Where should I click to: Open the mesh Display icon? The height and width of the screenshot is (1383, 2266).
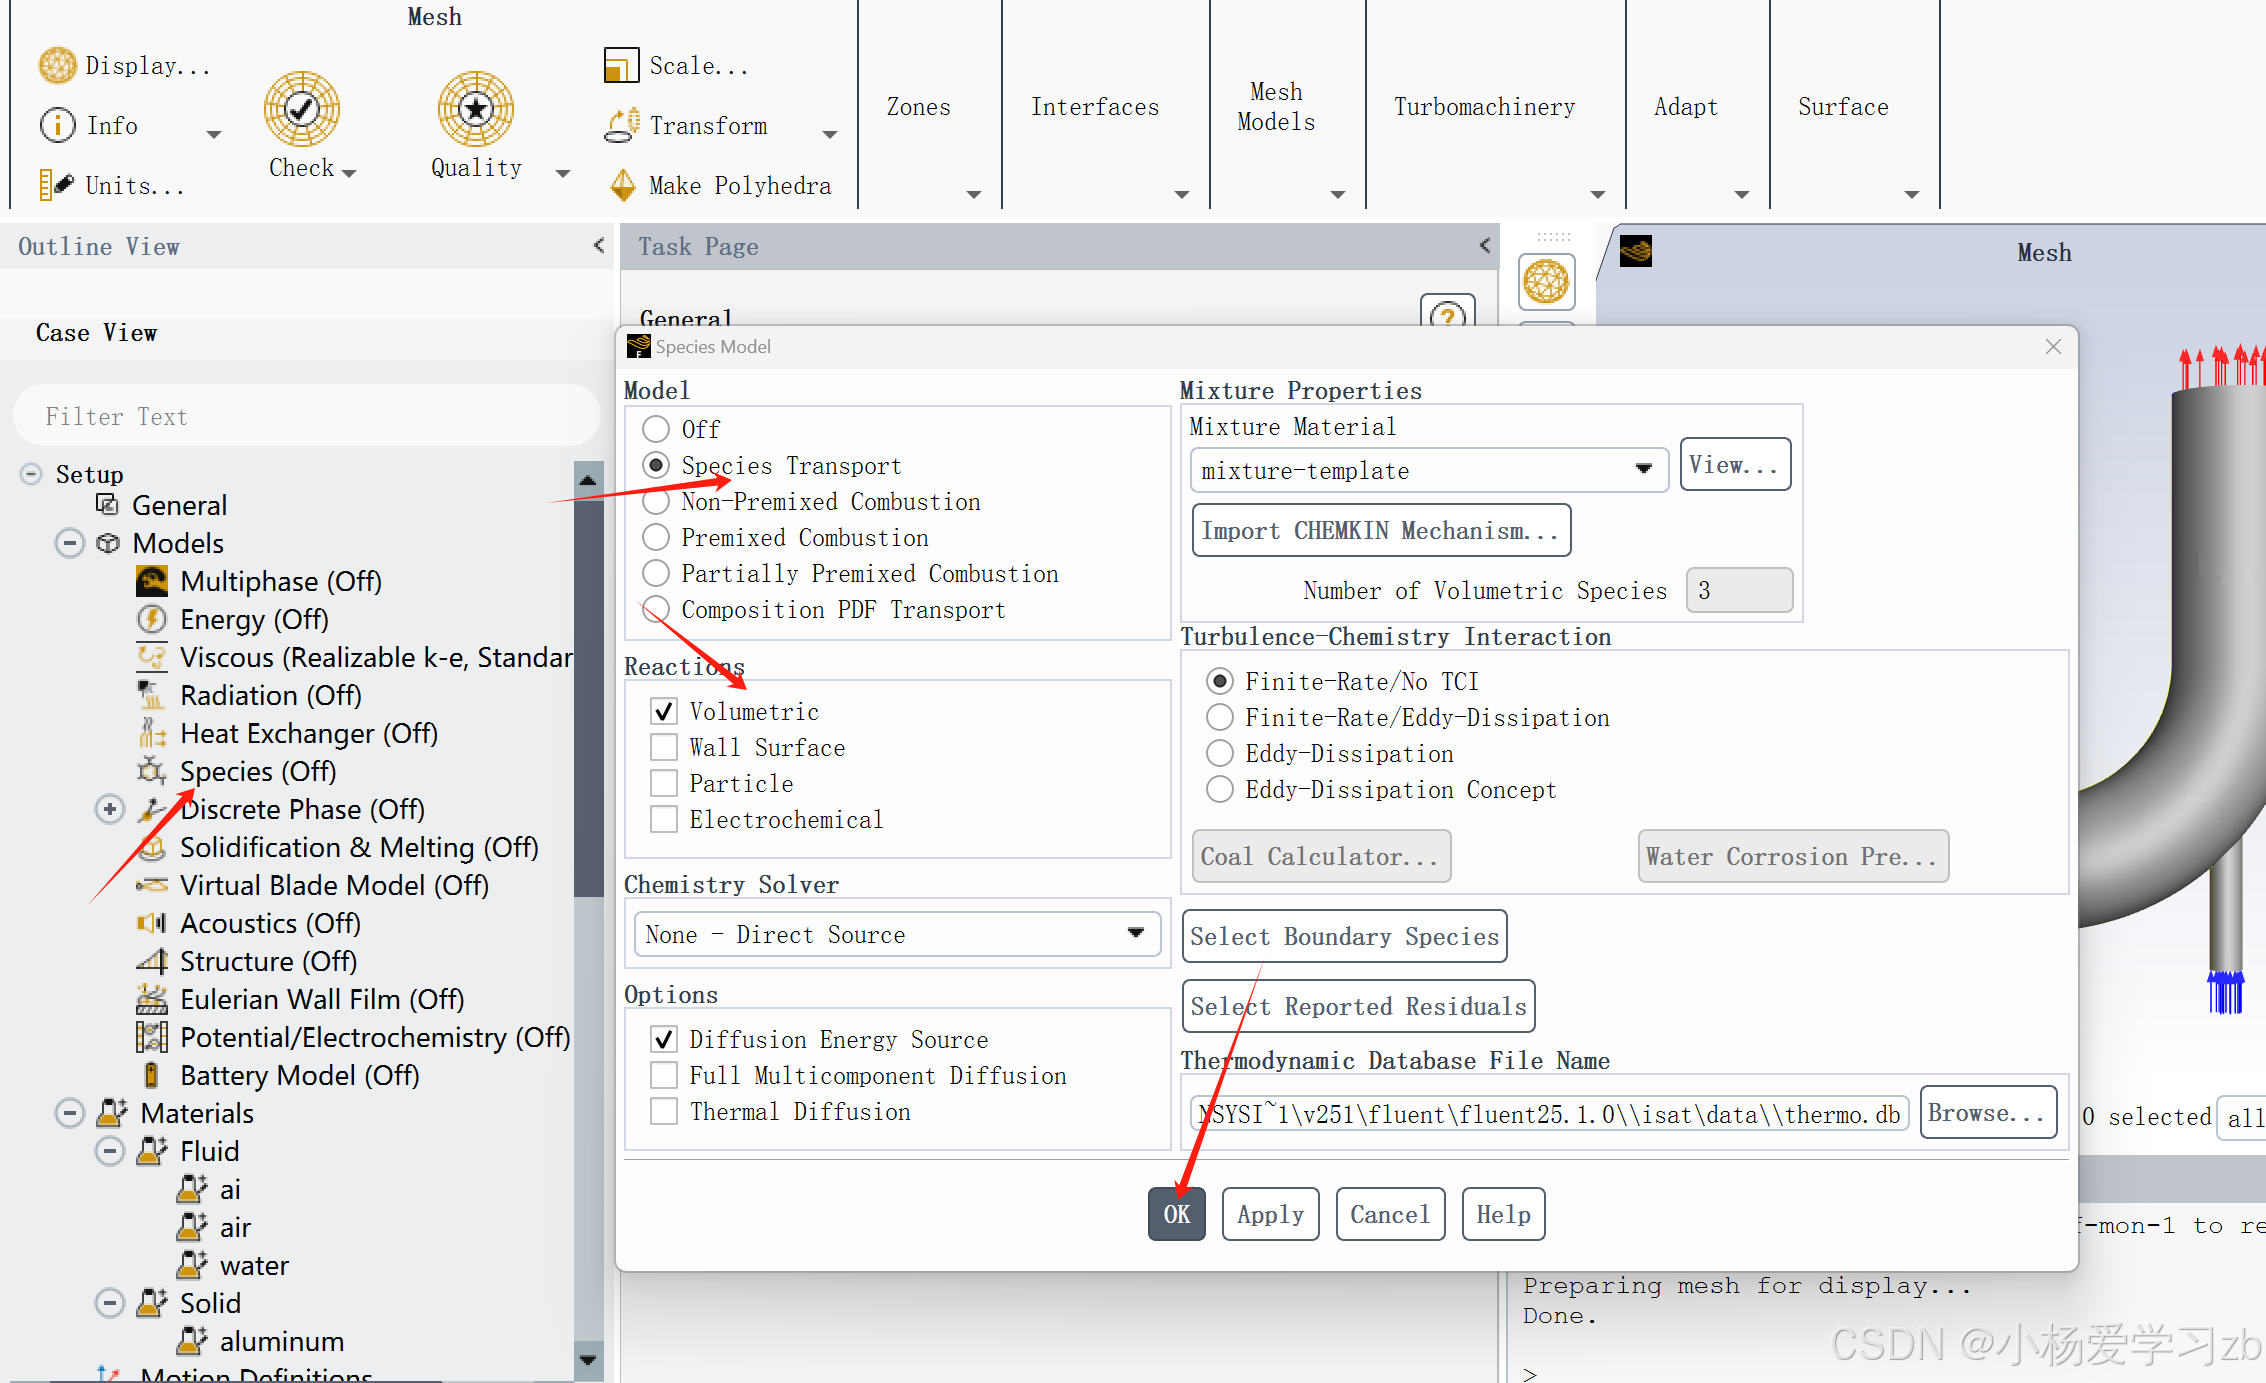pyautogui.click(x=57, y=66)
